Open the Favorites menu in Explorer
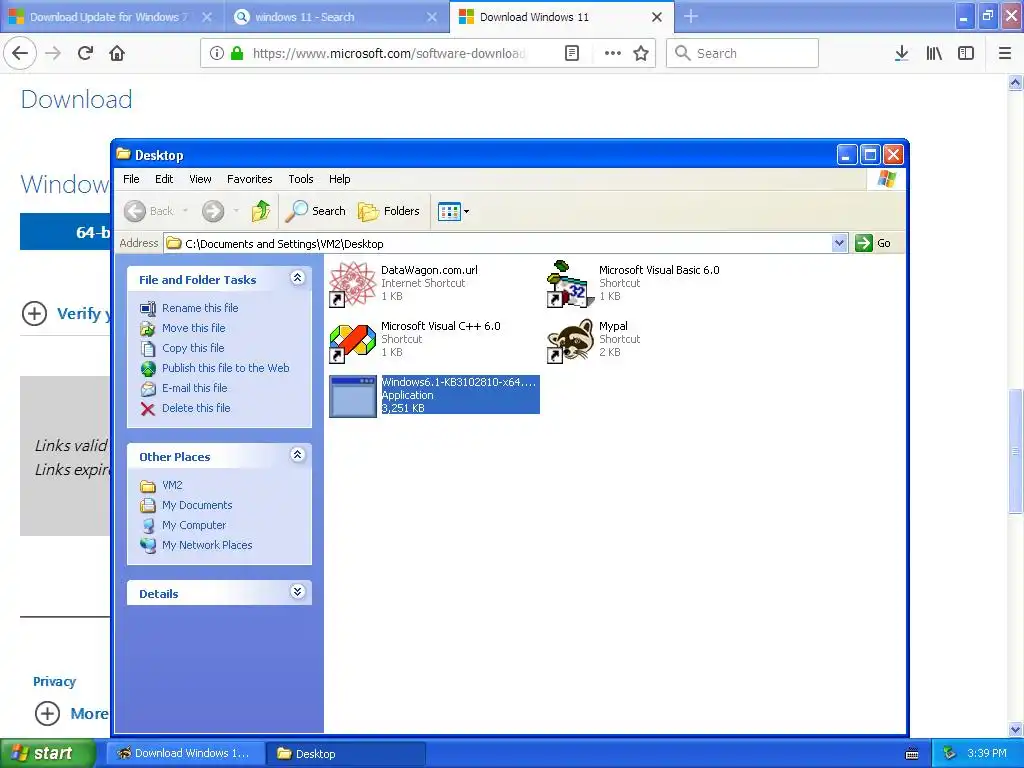Screen dimensions: 1024x768 (x=249, y=179)
